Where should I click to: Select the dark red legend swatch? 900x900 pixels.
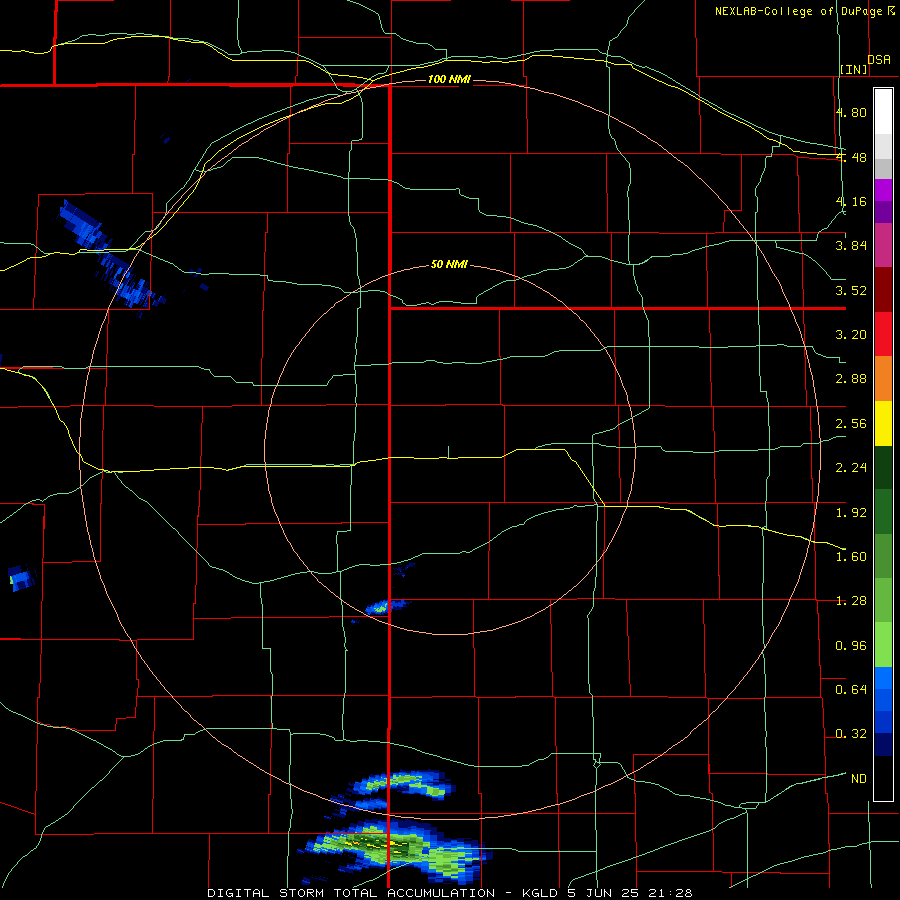pos(883,289)
